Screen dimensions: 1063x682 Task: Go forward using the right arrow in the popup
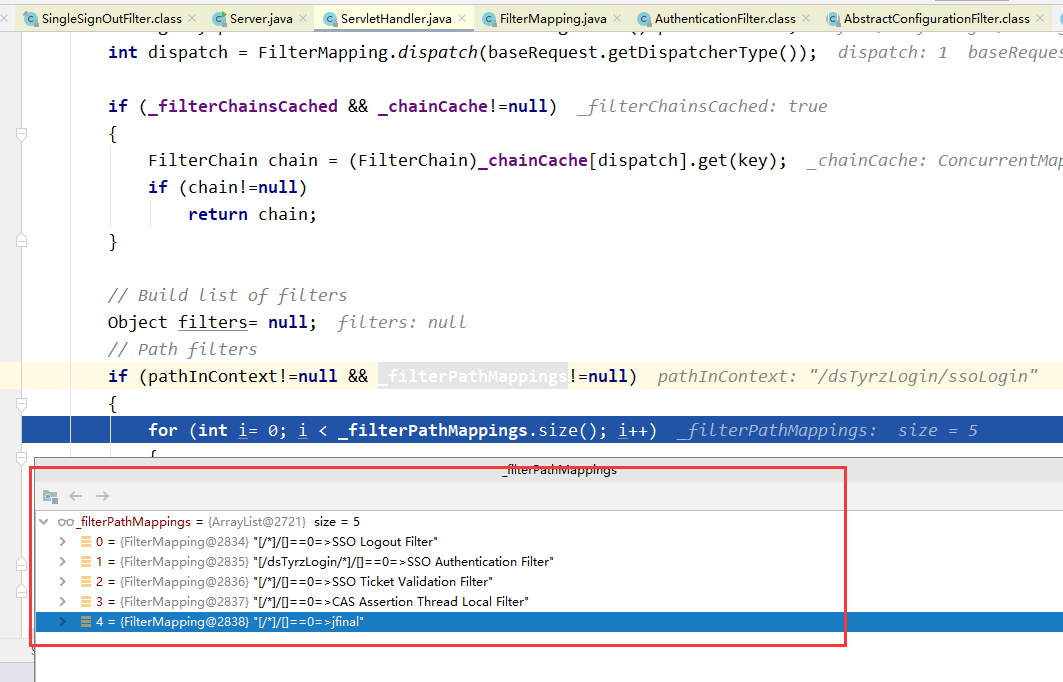point(102,496)
